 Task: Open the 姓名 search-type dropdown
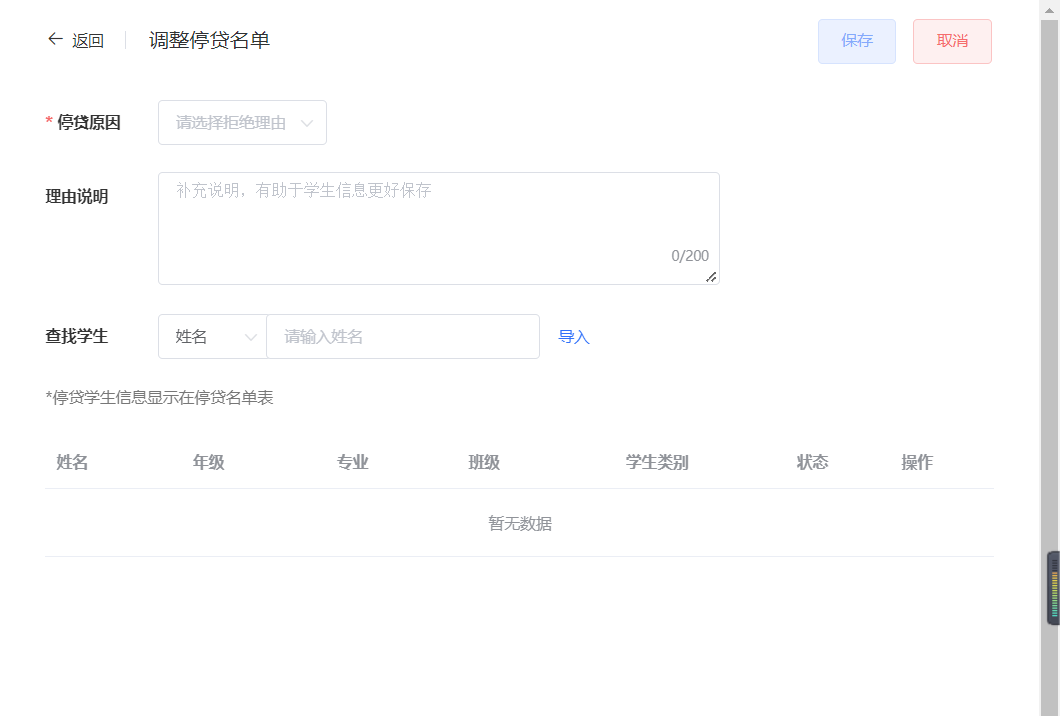(x=212, y=336)
